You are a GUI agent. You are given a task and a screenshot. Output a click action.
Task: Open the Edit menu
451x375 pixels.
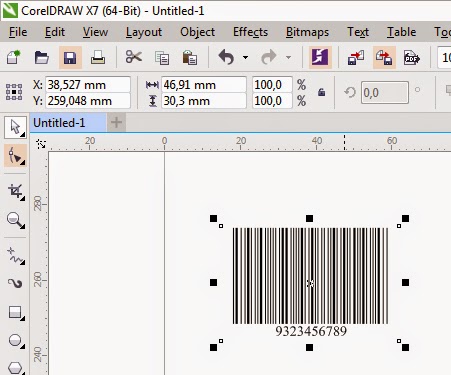(x=55, y=32)
